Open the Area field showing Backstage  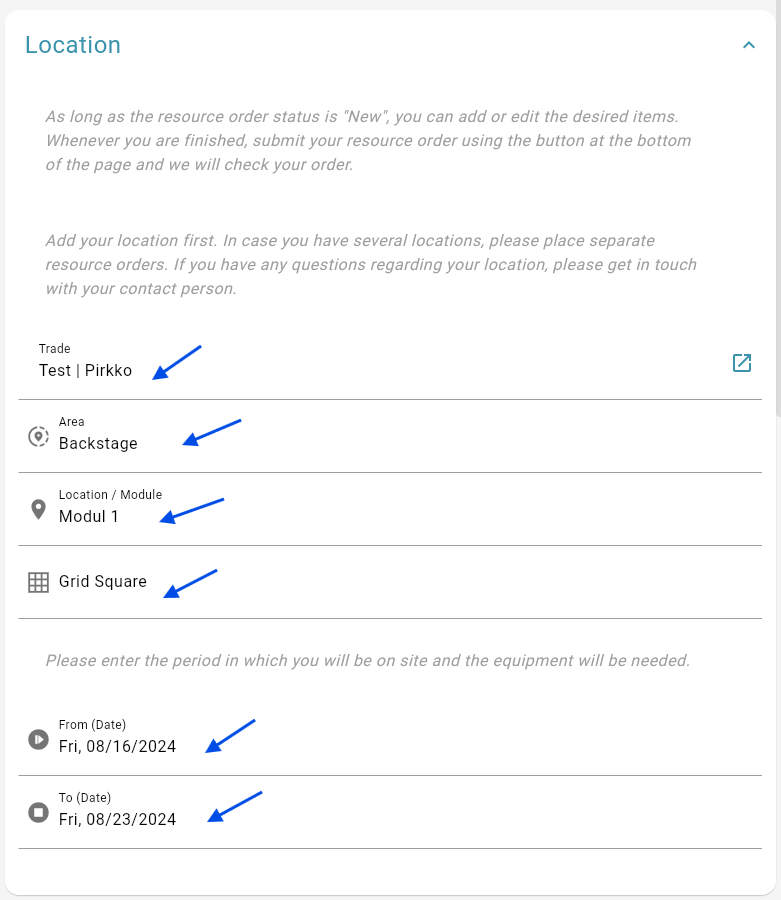(x=390, y=437)
